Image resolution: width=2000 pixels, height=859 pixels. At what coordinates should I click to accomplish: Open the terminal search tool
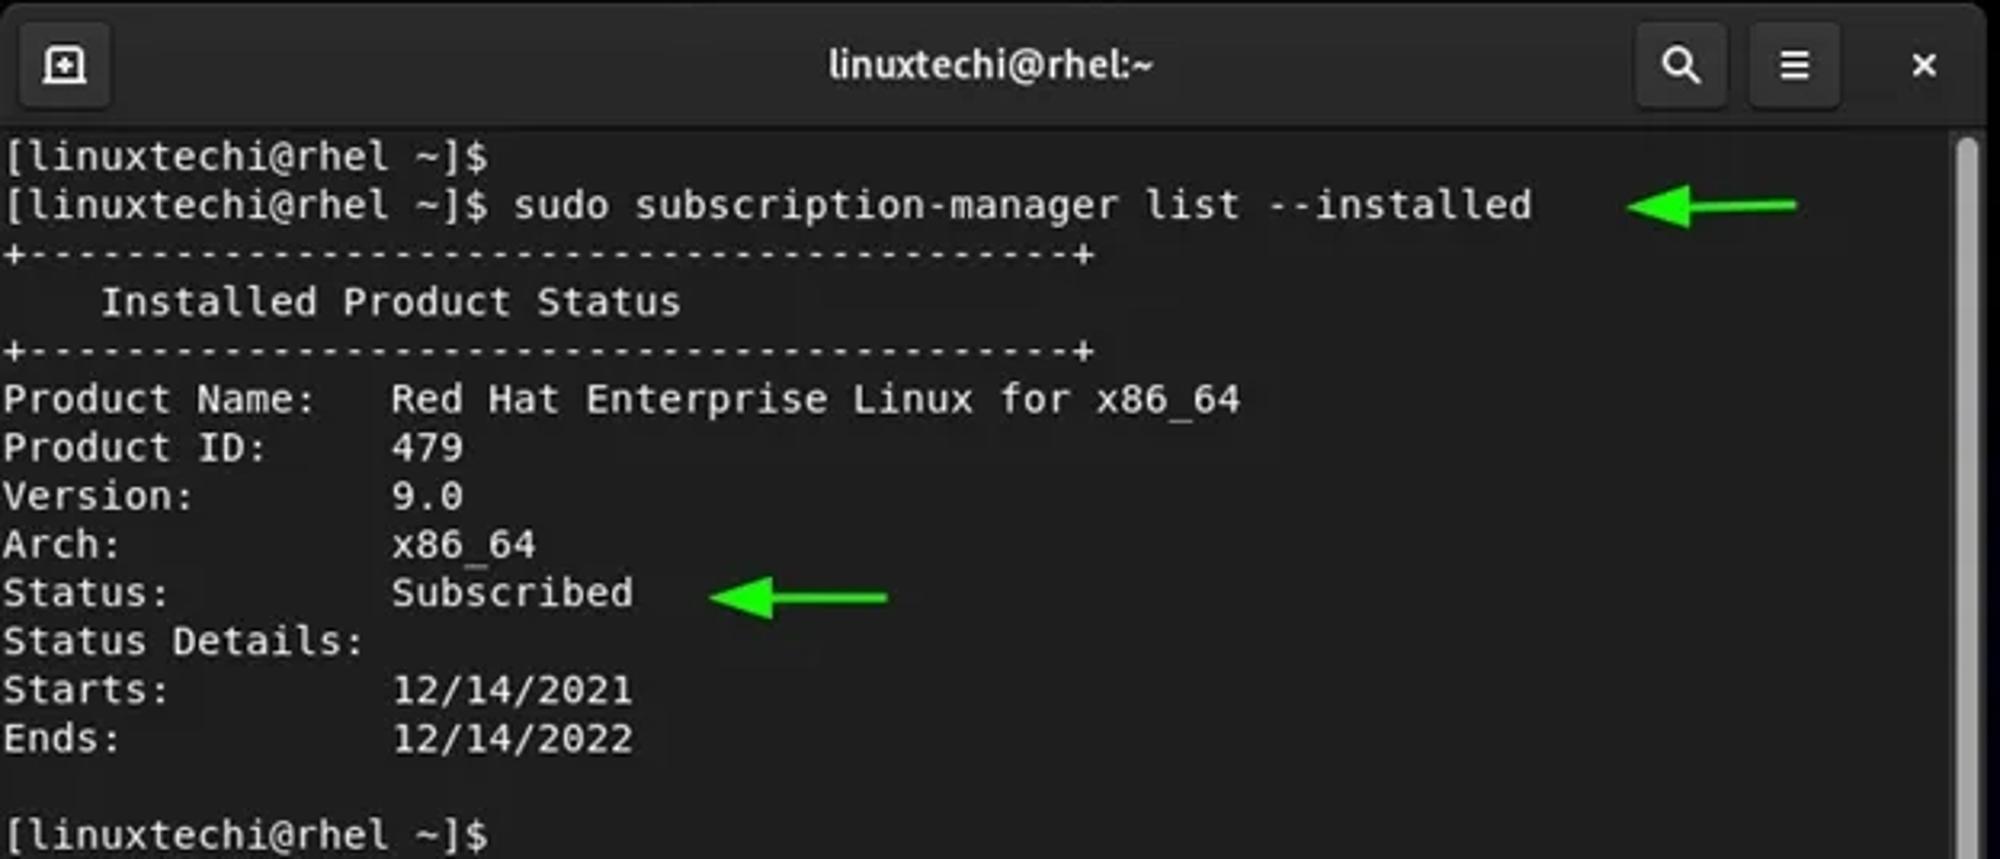point(1681,66)
